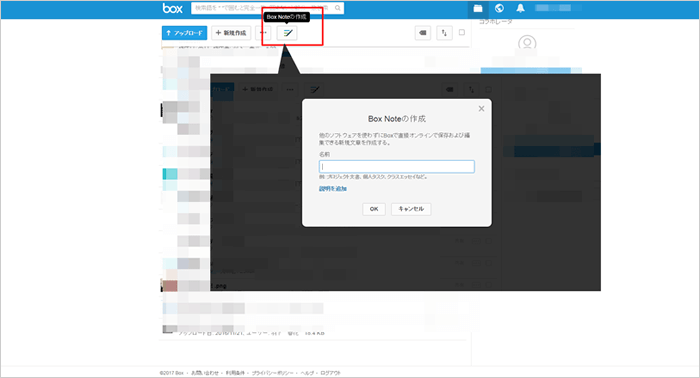Click the ログアウト footer link
The height and width of the screenshot is (378, 700).
[330, 373]
